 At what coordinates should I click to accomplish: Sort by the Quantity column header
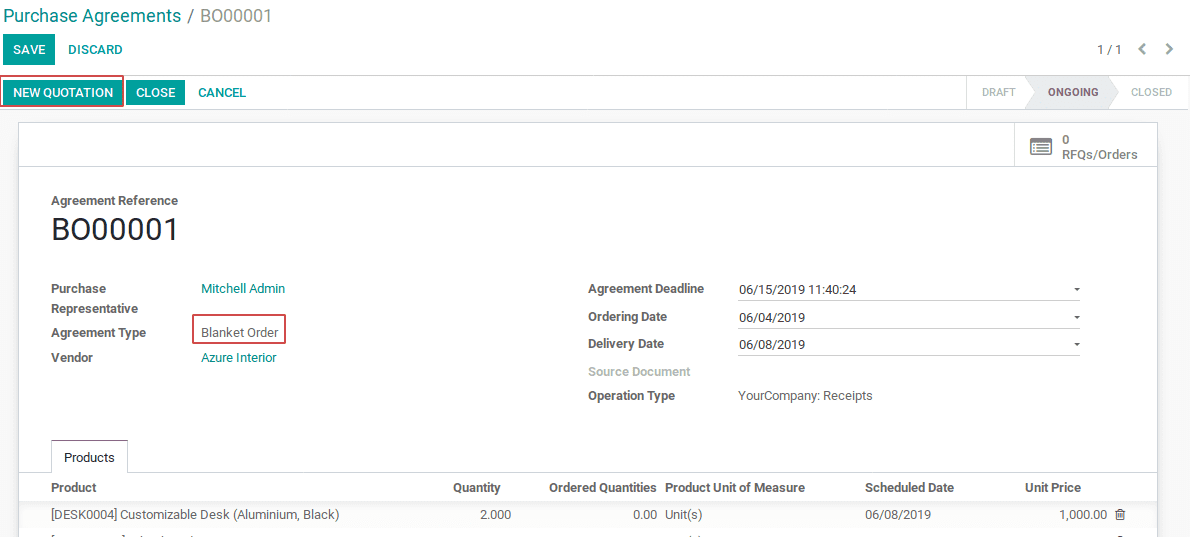tap(477, 488)
